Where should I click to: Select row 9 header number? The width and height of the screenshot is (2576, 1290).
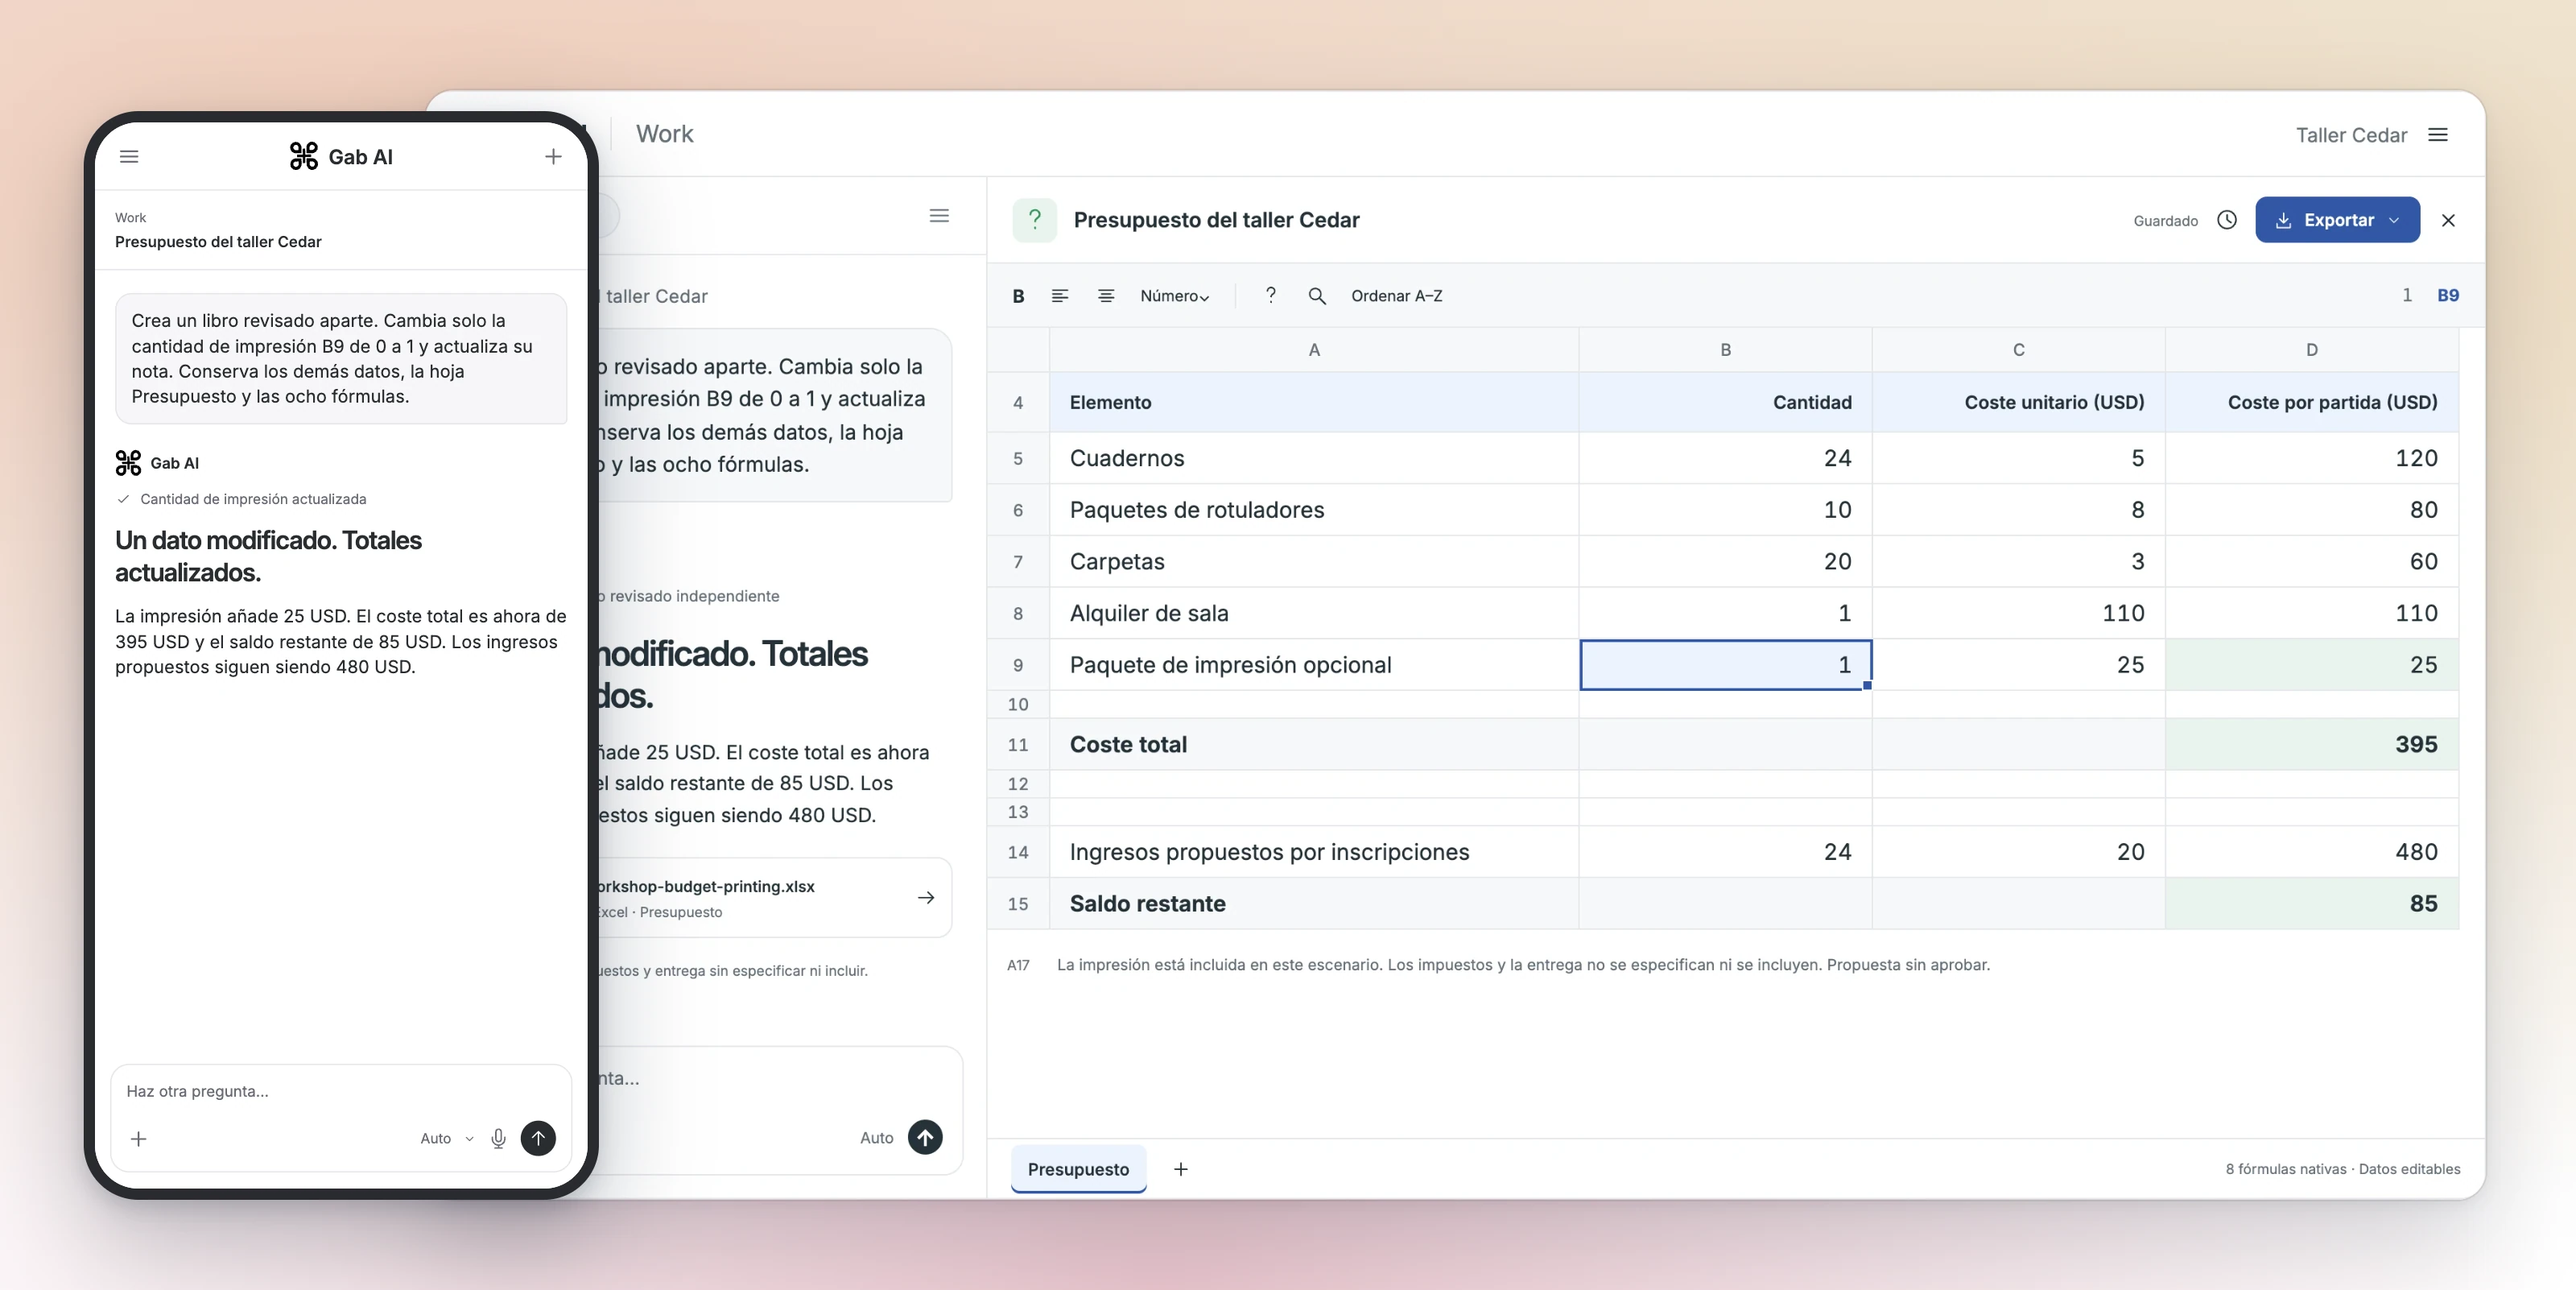(1018, 665)
